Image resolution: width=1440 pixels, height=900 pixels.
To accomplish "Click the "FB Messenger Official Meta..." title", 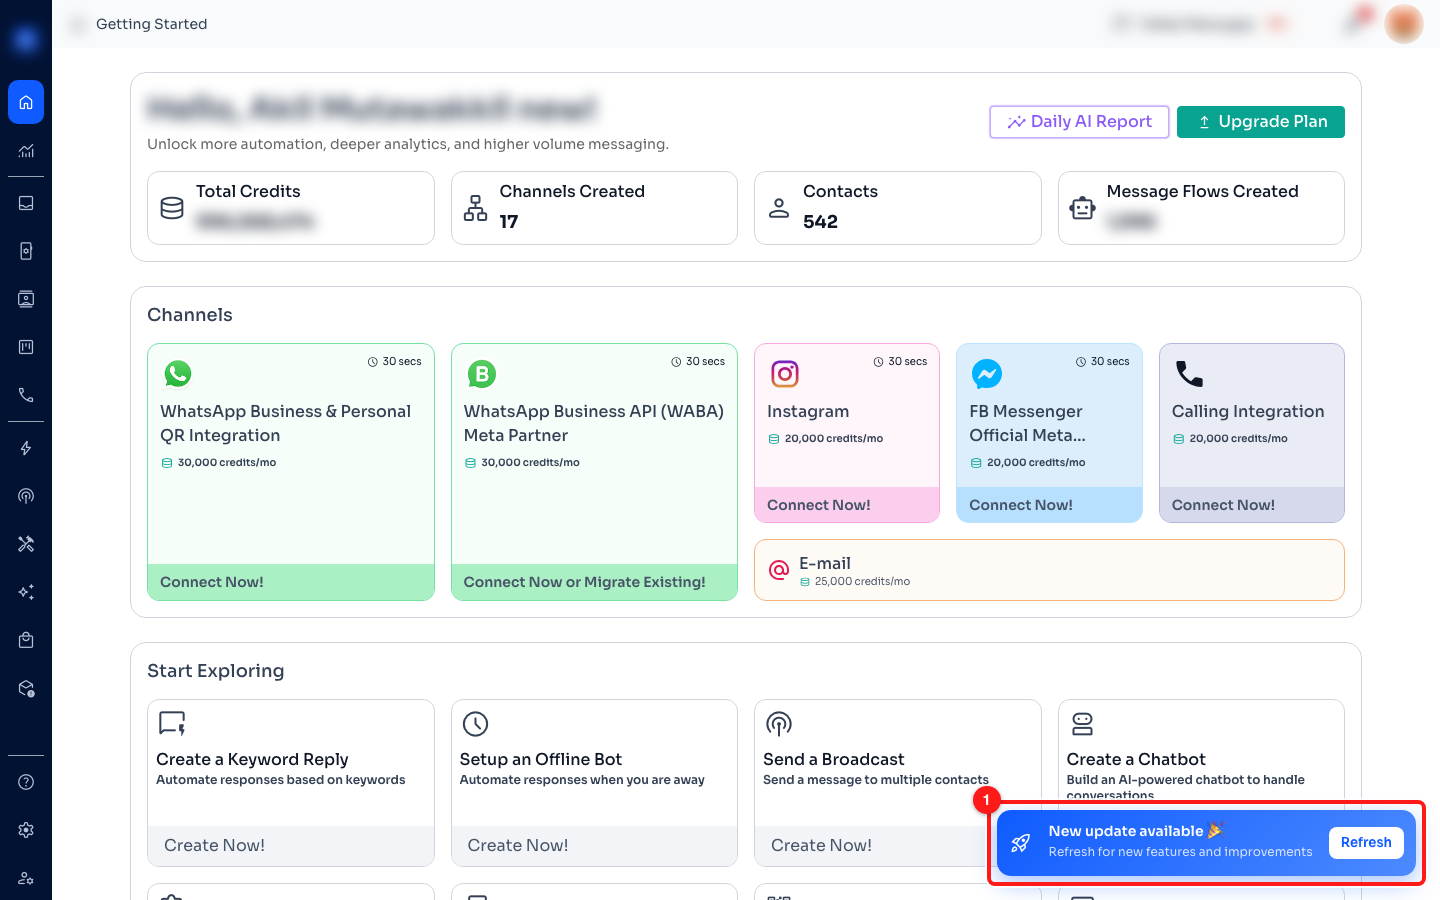I will (x=1027, y=423).
